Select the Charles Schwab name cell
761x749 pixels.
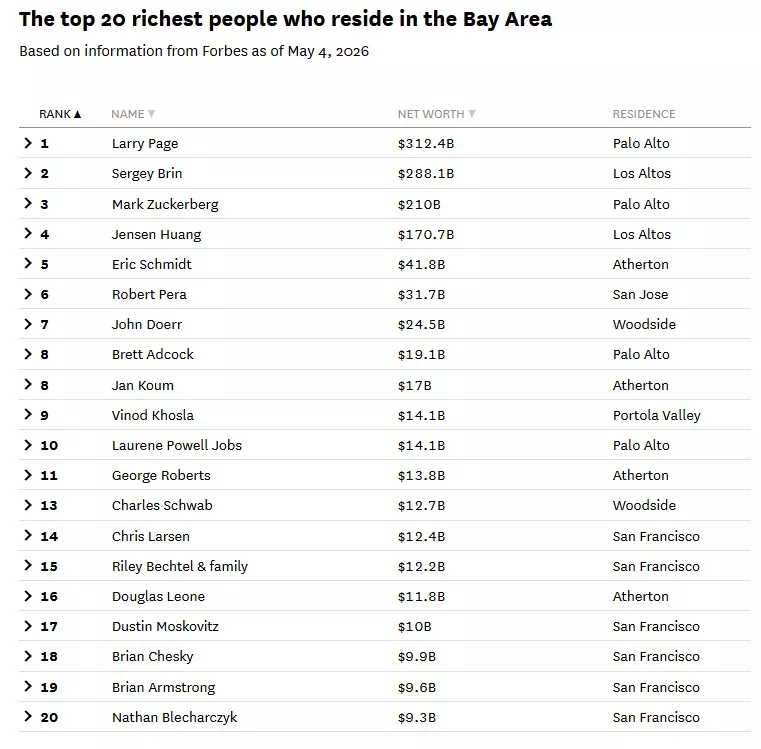(162, 505)
